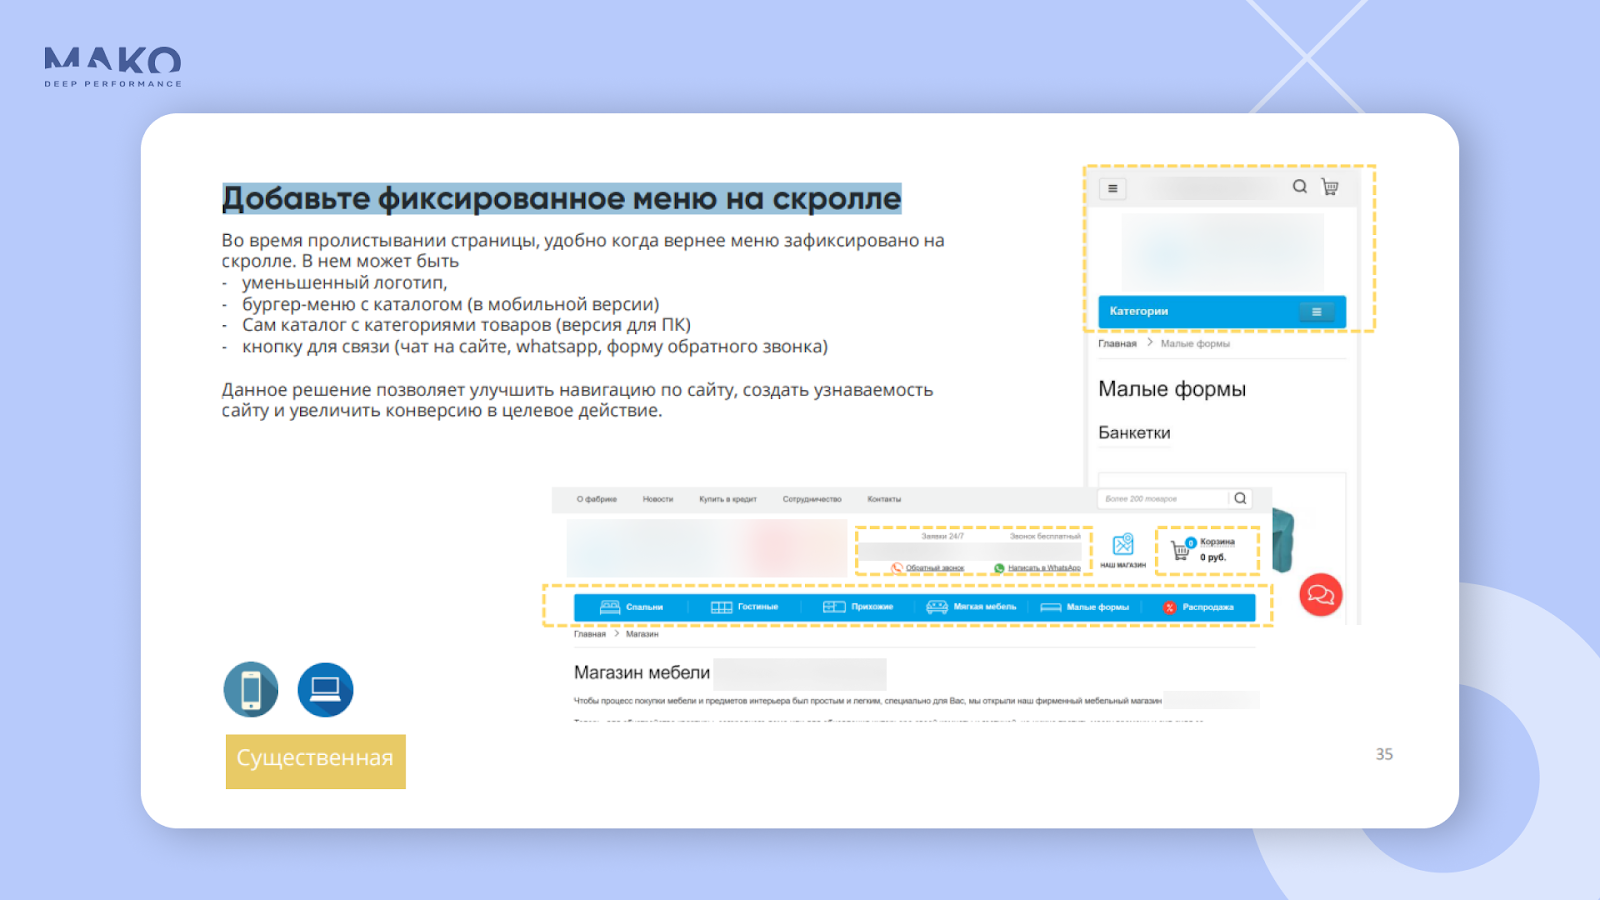This screenshot has width=1600, height=900.
Task: Click the red percent icon beside 'Распродажа'
Action: coord(1169,607)
